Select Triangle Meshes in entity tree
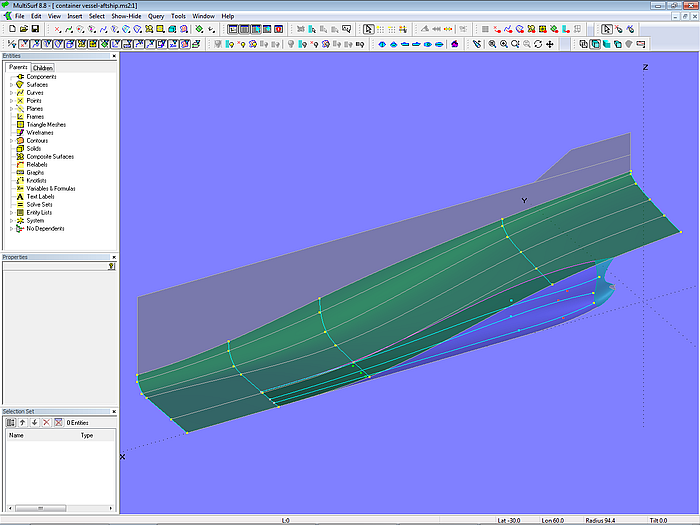The width and height of the screenshot is (700, 525). [x=46, y=125]
